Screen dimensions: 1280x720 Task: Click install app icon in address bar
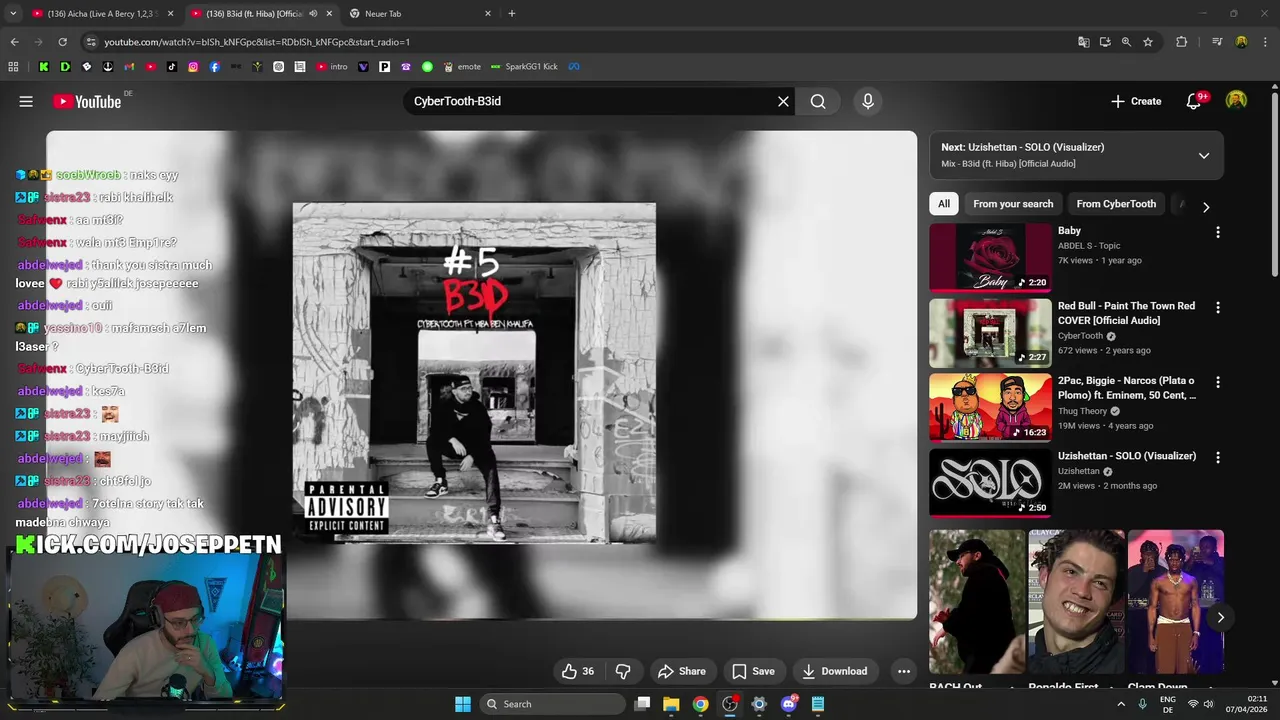[x=1105, y=42]
